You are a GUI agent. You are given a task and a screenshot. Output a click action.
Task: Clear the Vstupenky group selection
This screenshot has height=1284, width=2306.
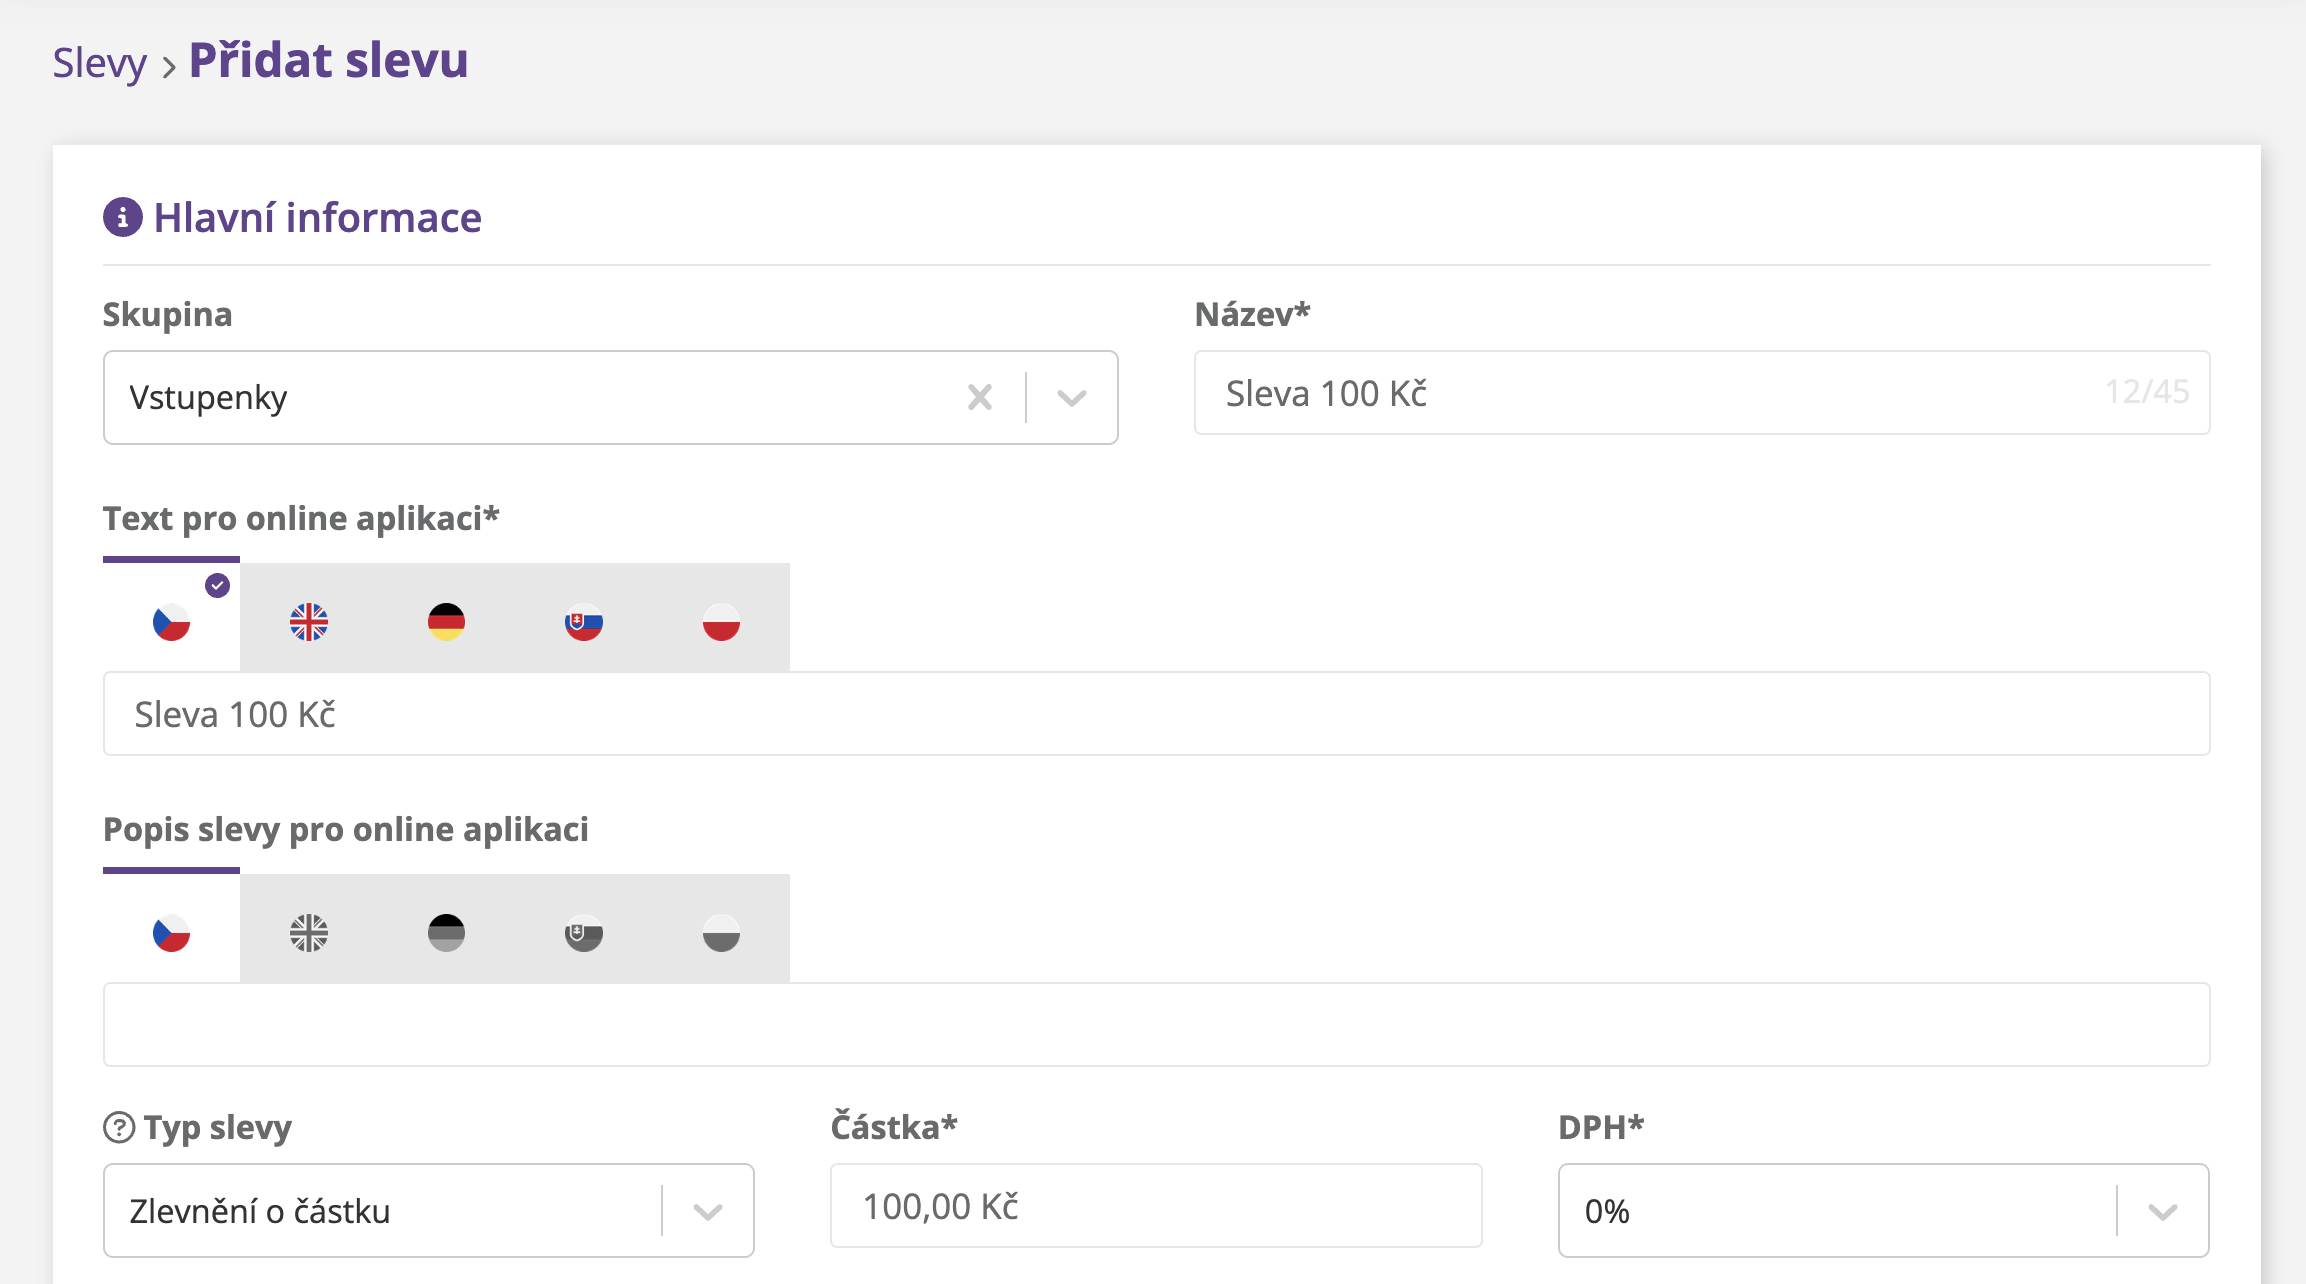(980, 398)
